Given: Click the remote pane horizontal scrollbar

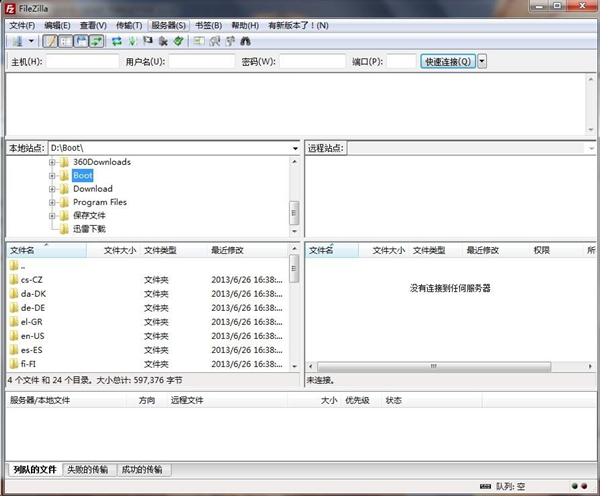Looking at the screenshot, I should (434, 366).
